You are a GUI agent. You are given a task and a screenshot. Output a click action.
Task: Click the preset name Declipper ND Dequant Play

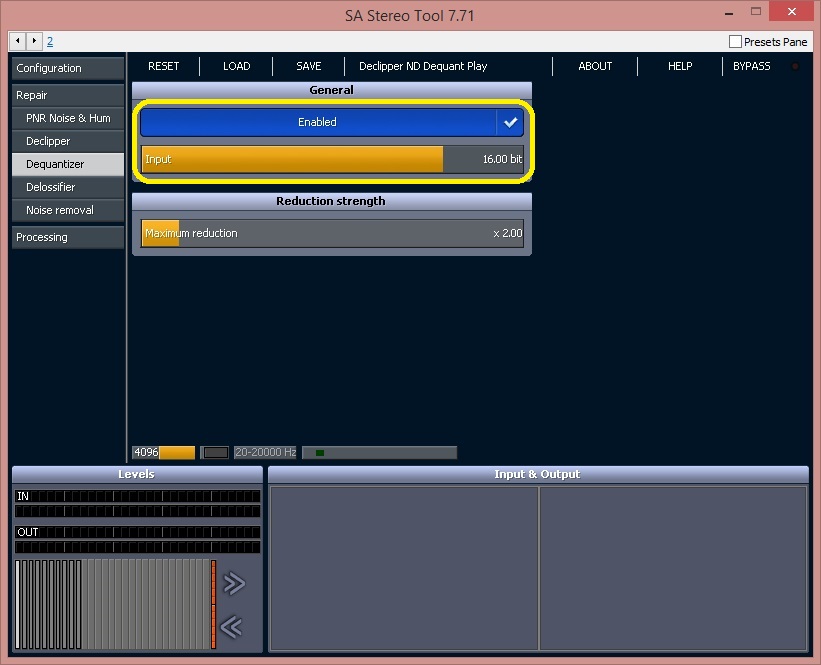click(423, 66)
